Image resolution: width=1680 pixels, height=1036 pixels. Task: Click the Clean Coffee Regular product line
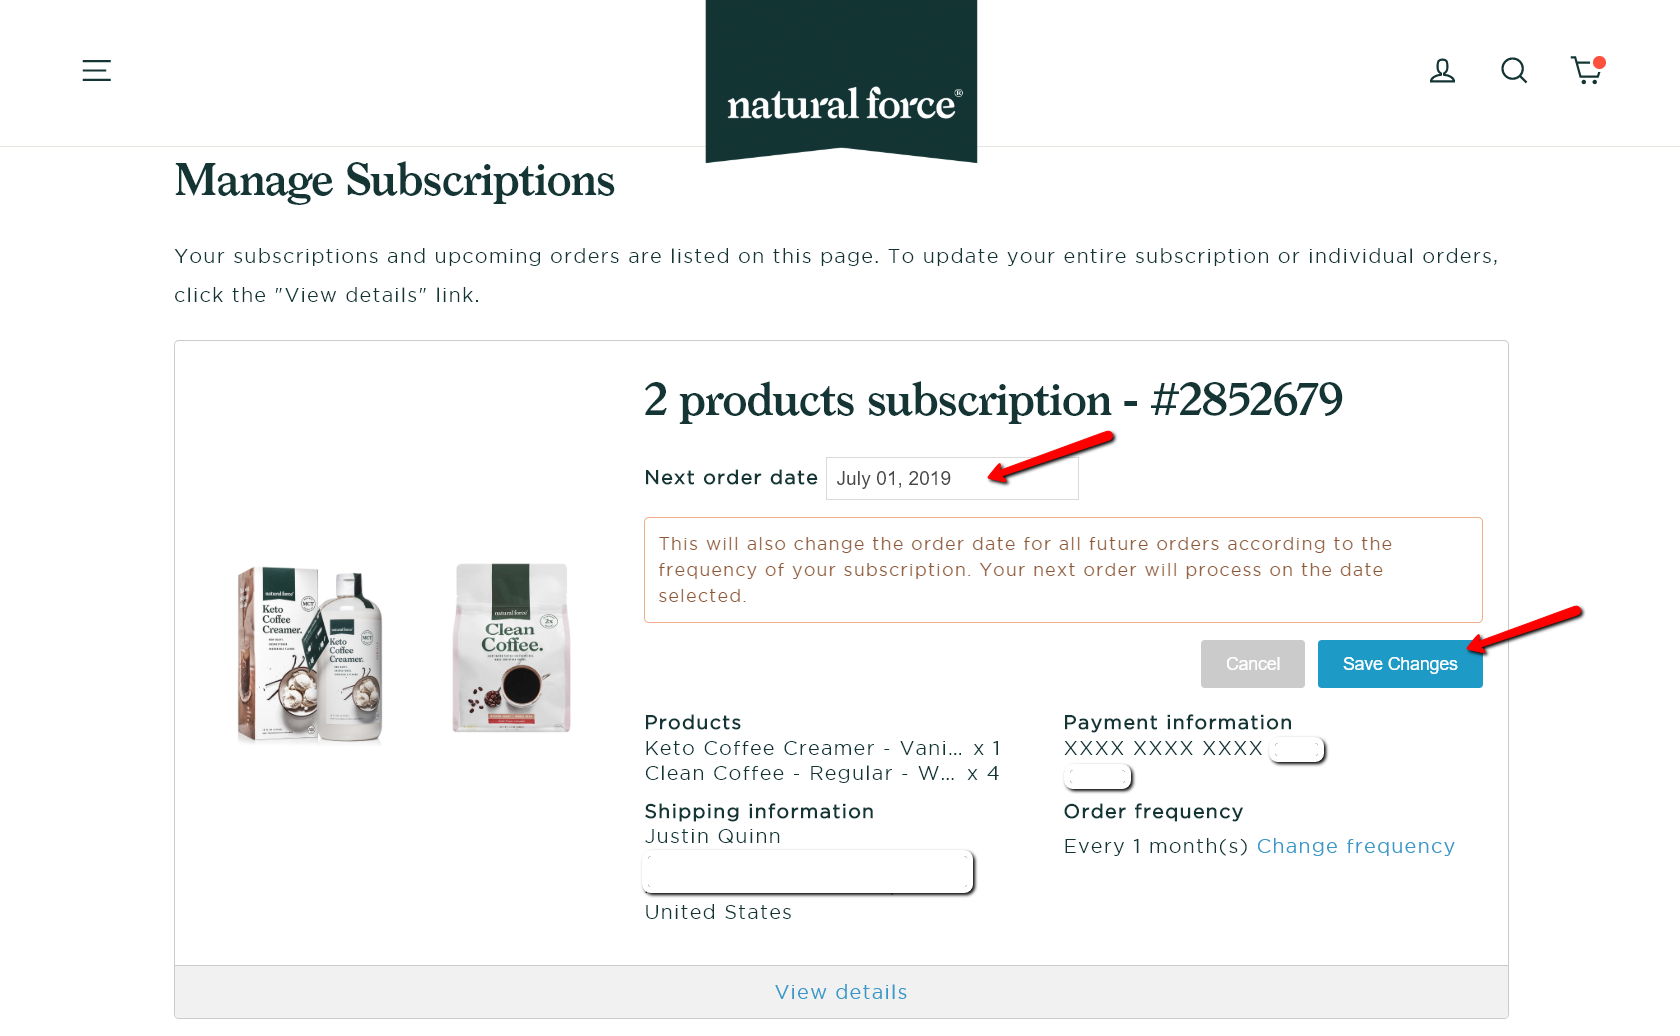click(x=822, y=773)
